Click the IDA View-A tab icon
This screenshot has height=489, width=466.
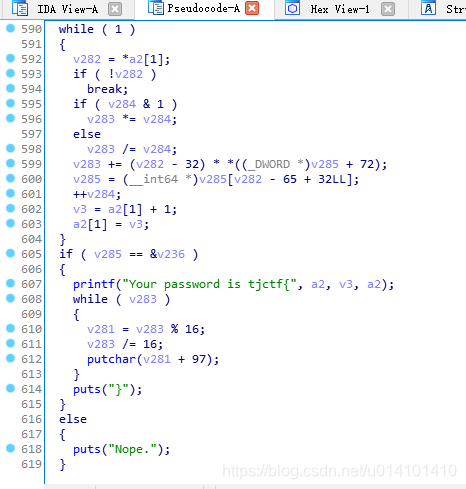(x=20, y=8)
